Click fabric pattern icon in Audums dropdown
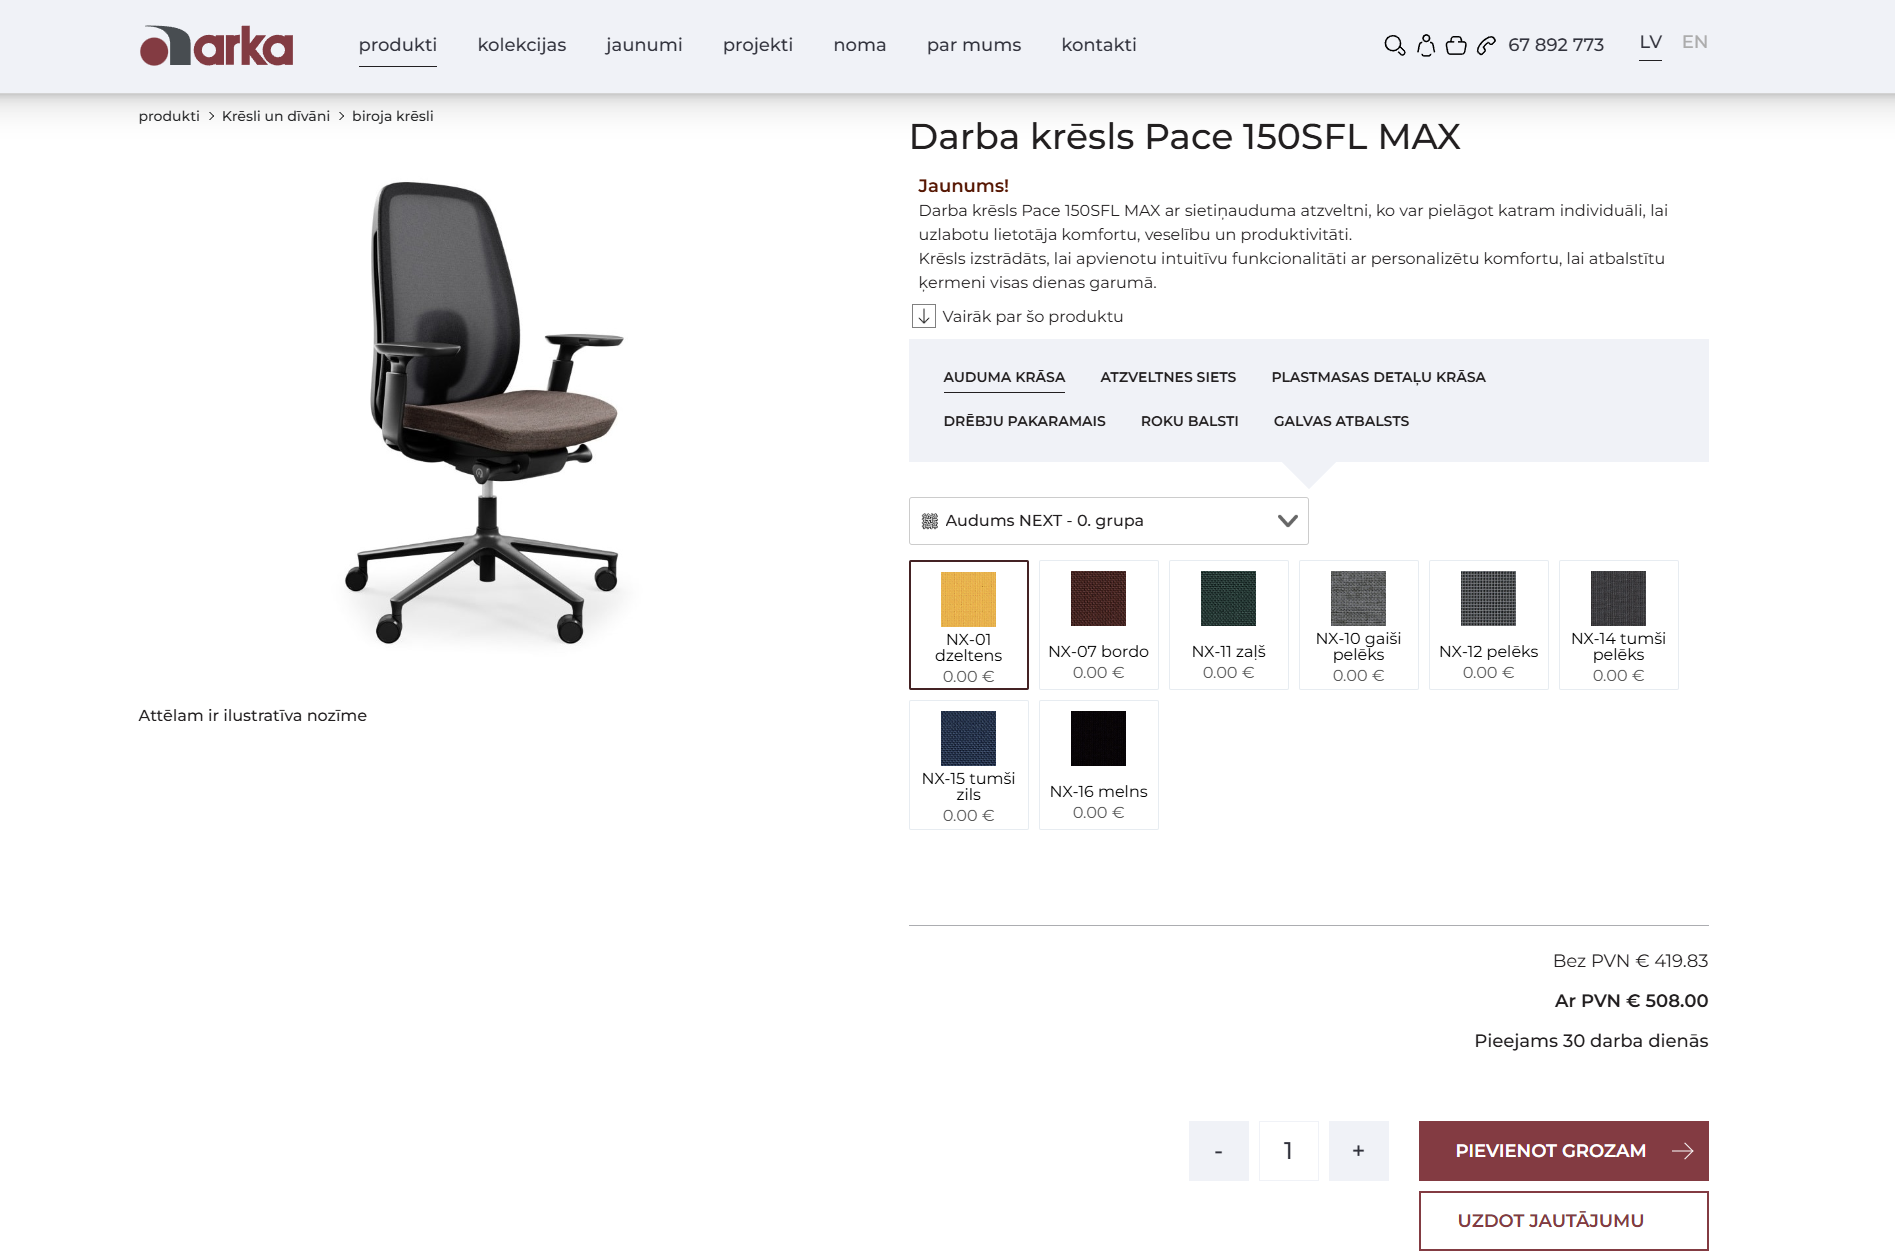This screenshot has width=1895, height=1260. point(929,521)
